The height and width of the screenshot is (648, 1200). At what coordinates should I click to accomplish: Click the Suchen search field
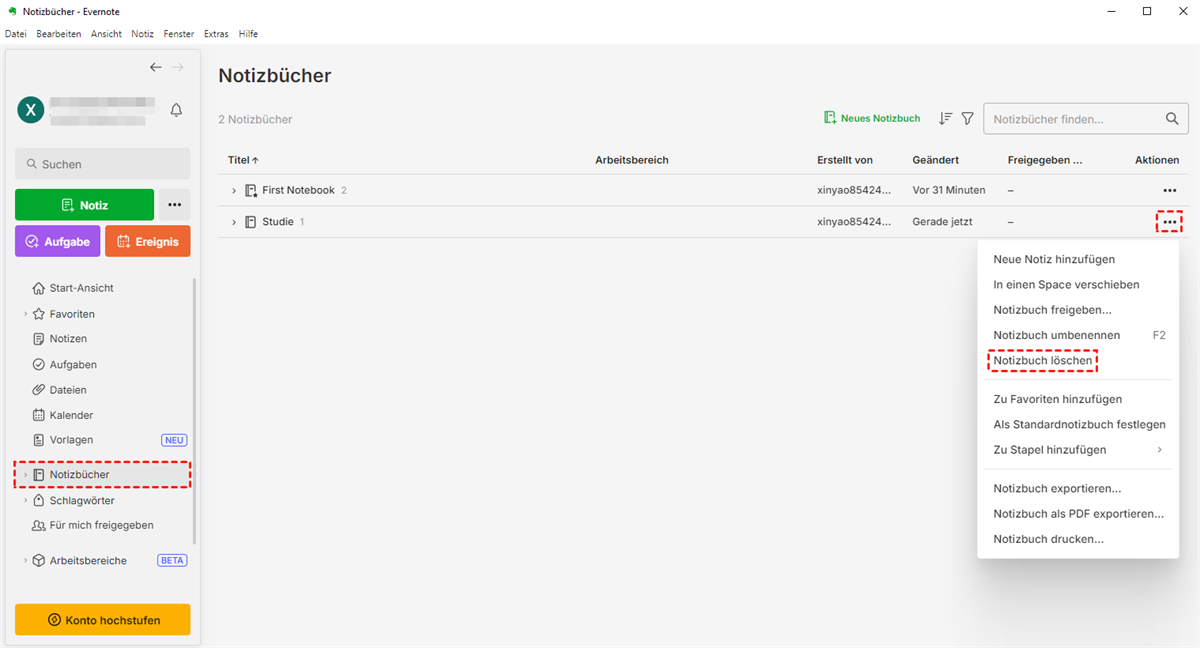(x=102, y=164)
